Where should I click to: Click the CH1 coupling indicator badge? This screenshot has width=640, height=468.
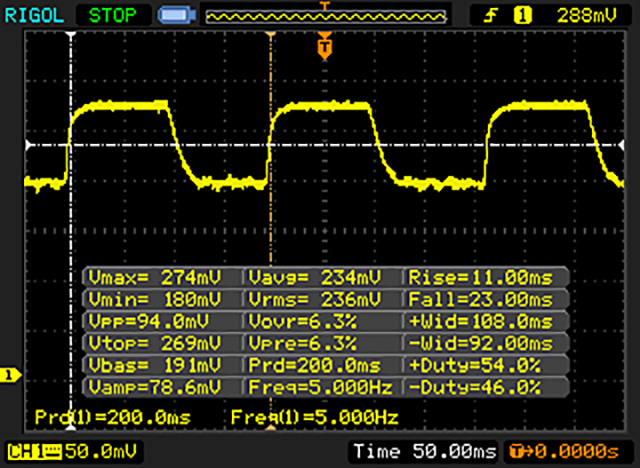coord(34,452)
